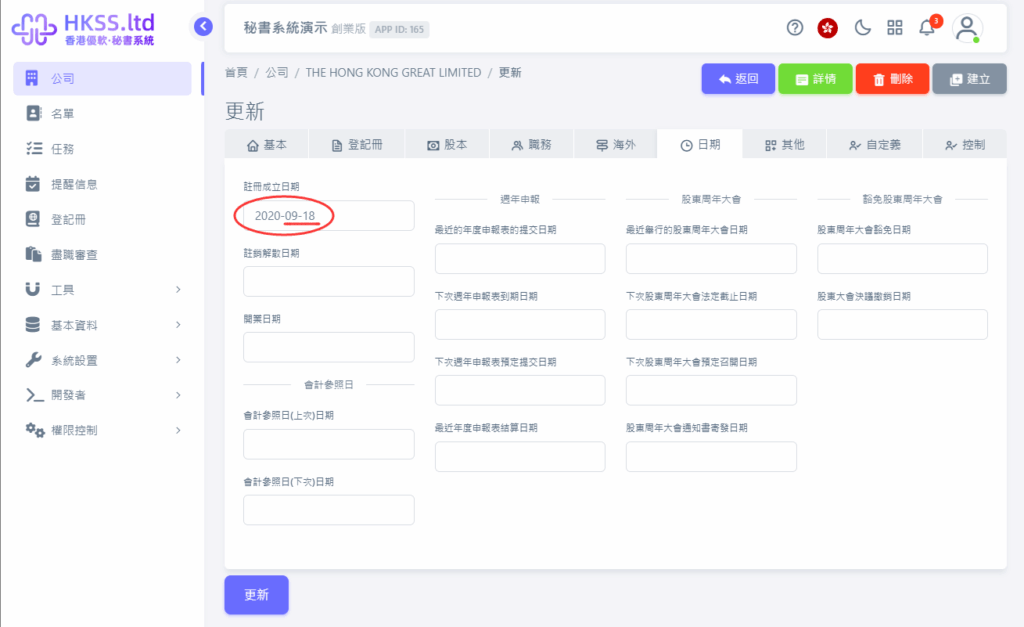Image resolution: width=1024 pixels, height=627 pixels.
Task: Click the purple 更新 submit button
Action: click(x=256, y=594)
